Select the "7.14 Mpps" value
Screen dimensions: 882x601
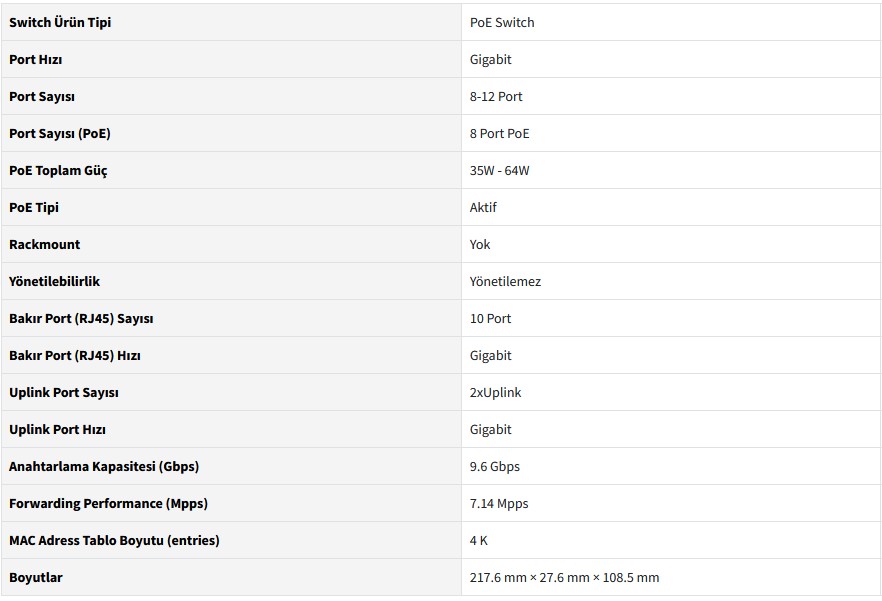(499, 503)
